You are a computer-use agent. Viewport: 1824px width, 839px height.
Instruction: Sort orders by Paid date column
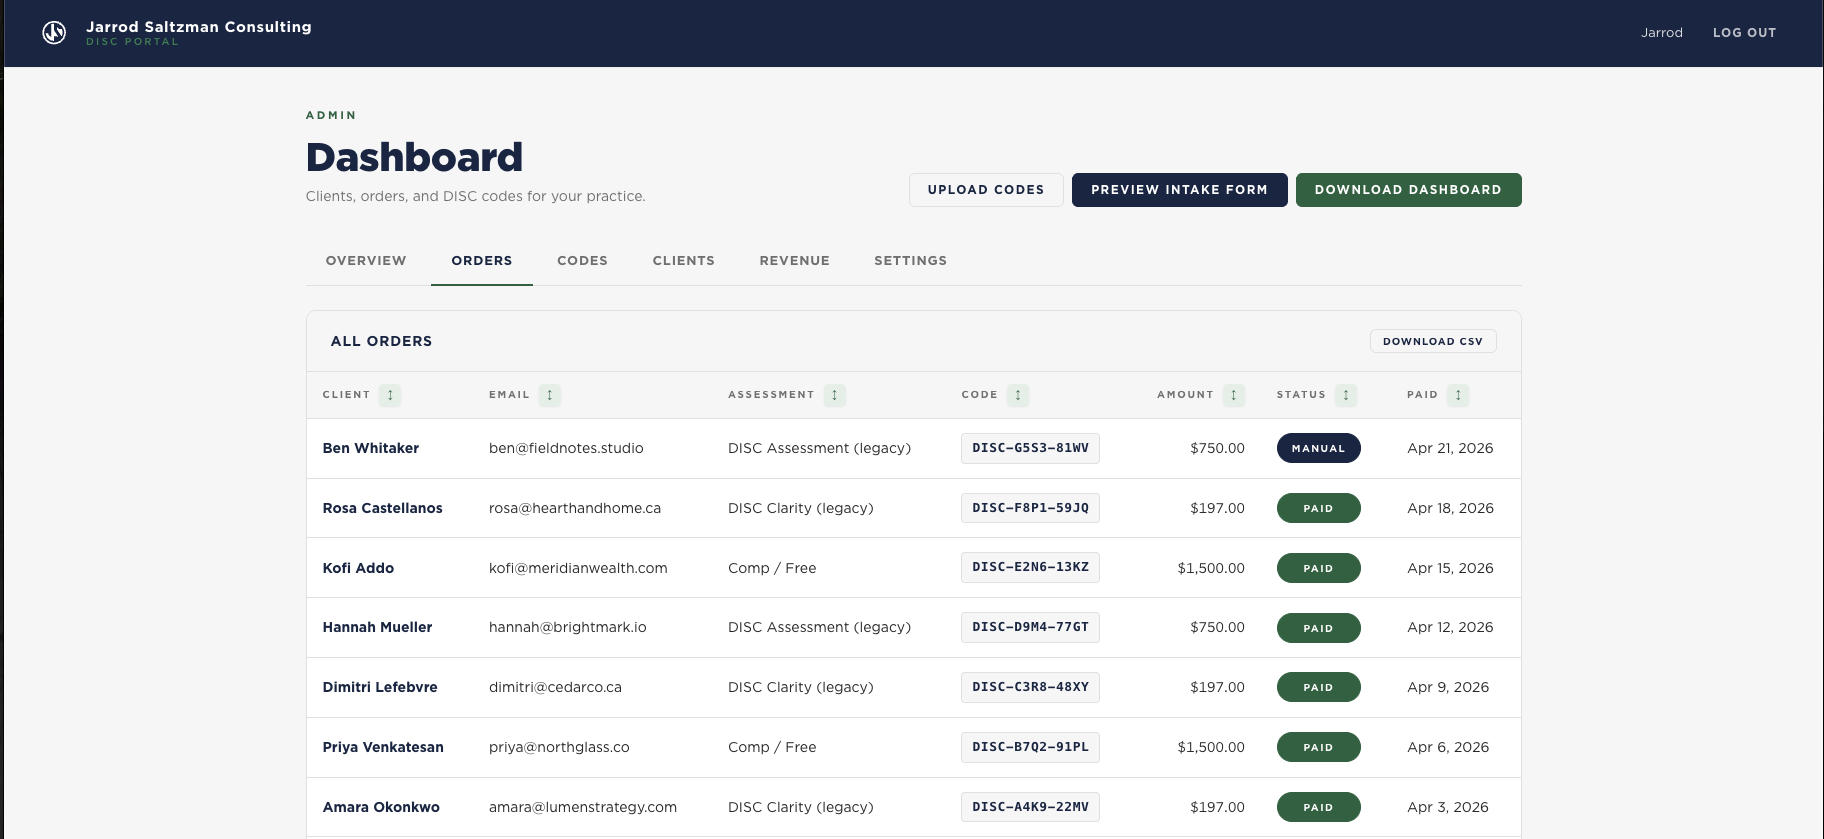pyautogui.click(x=1458, y=395)
